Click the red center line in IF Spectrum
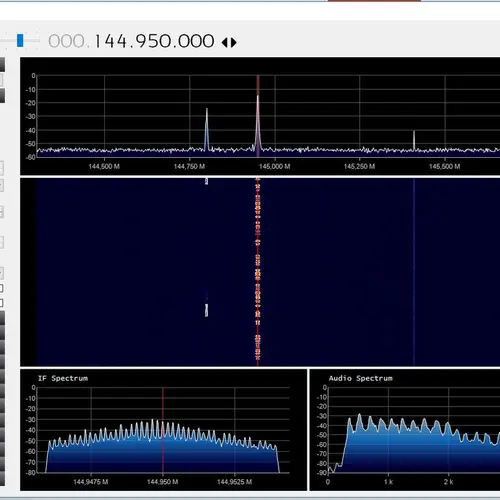The image size is (500, 500). pyautogui.click(x=163, y=430)
